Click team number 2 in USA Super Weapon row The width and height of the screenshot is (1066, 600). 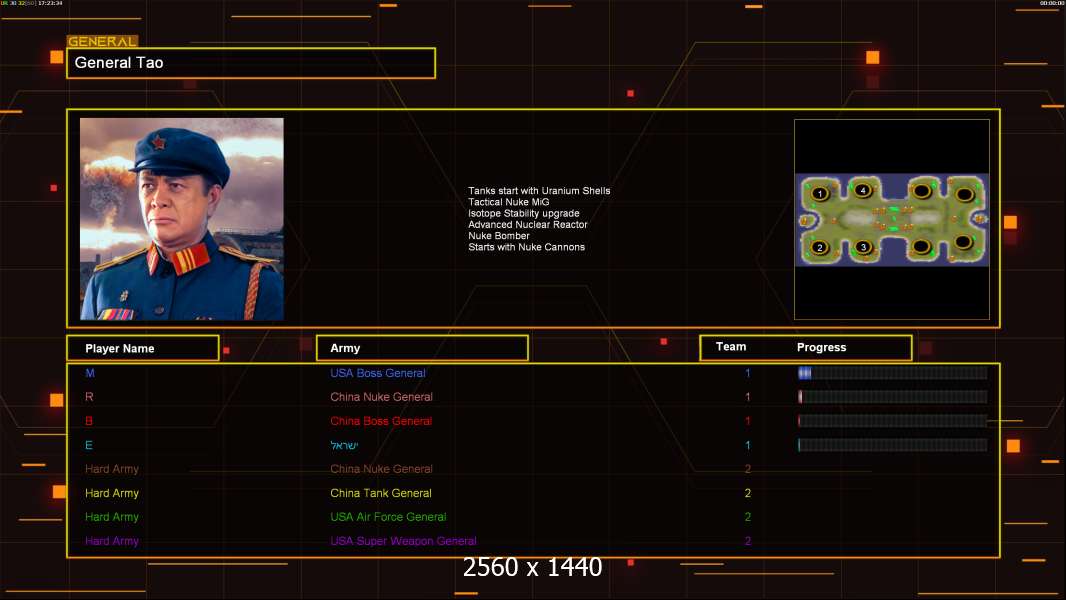[748, 542]
